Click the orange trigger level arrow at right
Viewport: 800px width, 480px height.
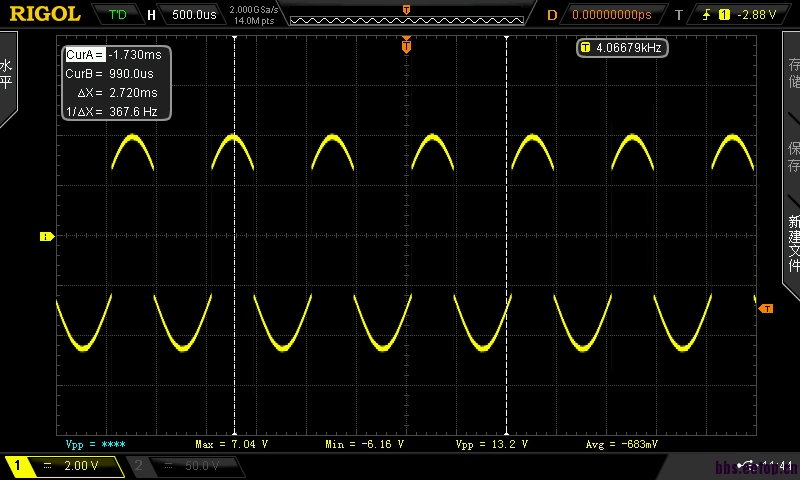766,309
